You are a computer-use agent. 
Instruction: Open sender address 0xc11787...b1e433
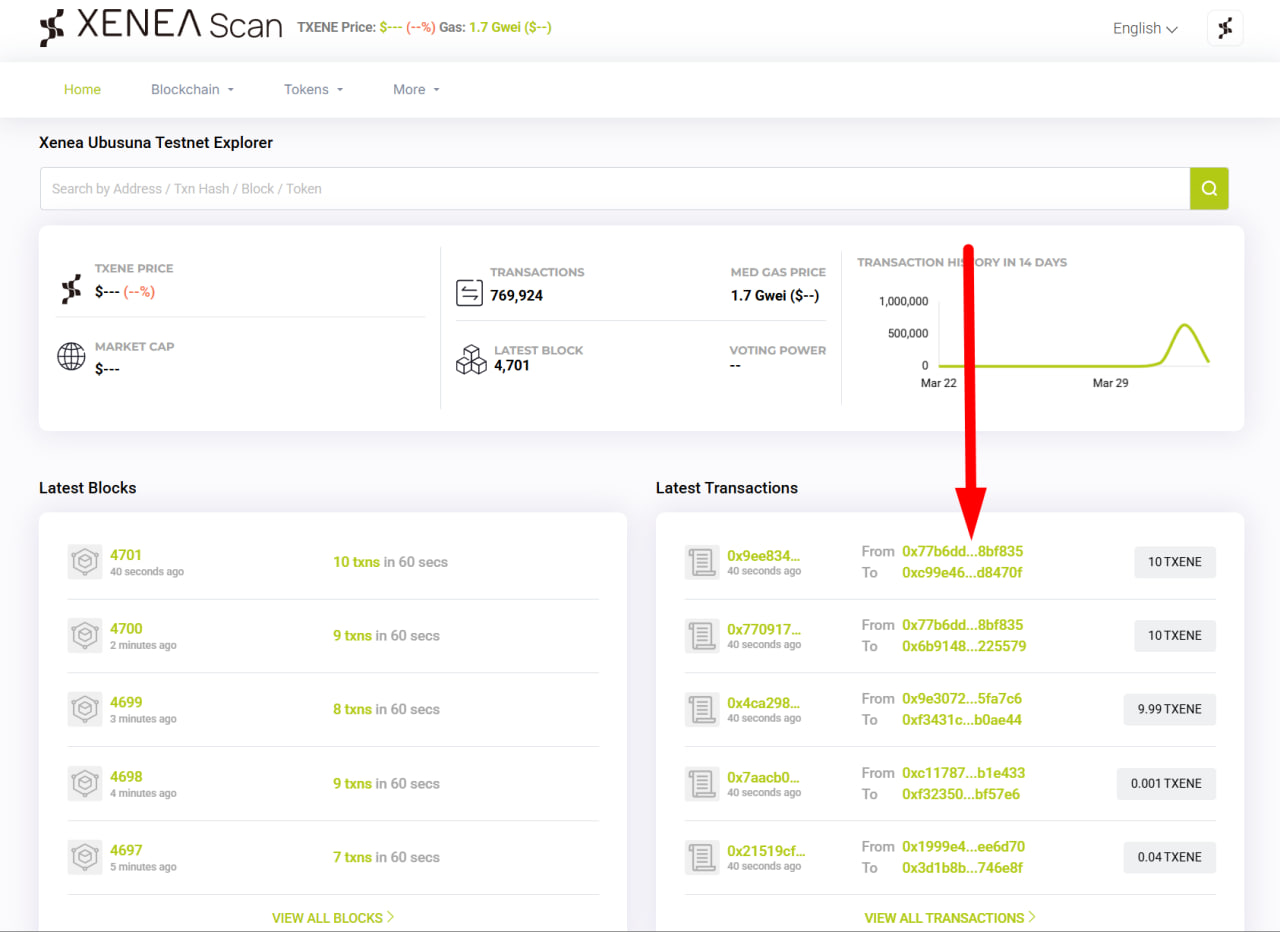pos(963,773)
